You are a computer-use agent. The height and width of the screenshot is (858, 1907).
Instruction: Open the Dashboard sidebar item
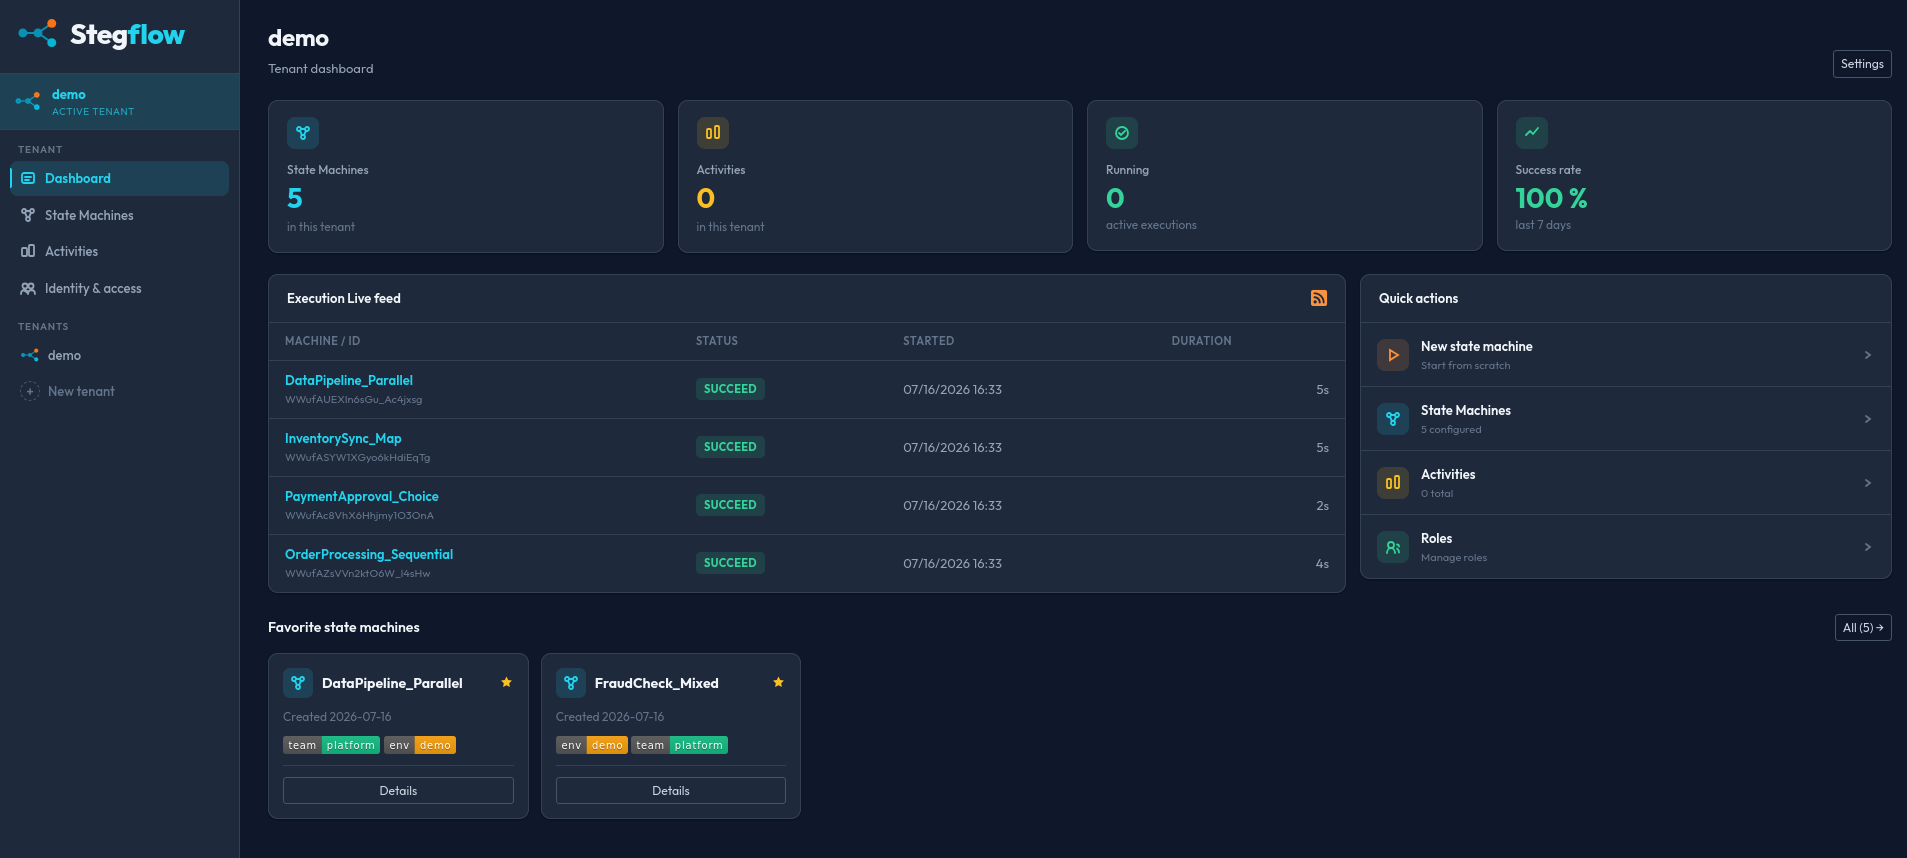pyautogui.click(x=119, y=178)
